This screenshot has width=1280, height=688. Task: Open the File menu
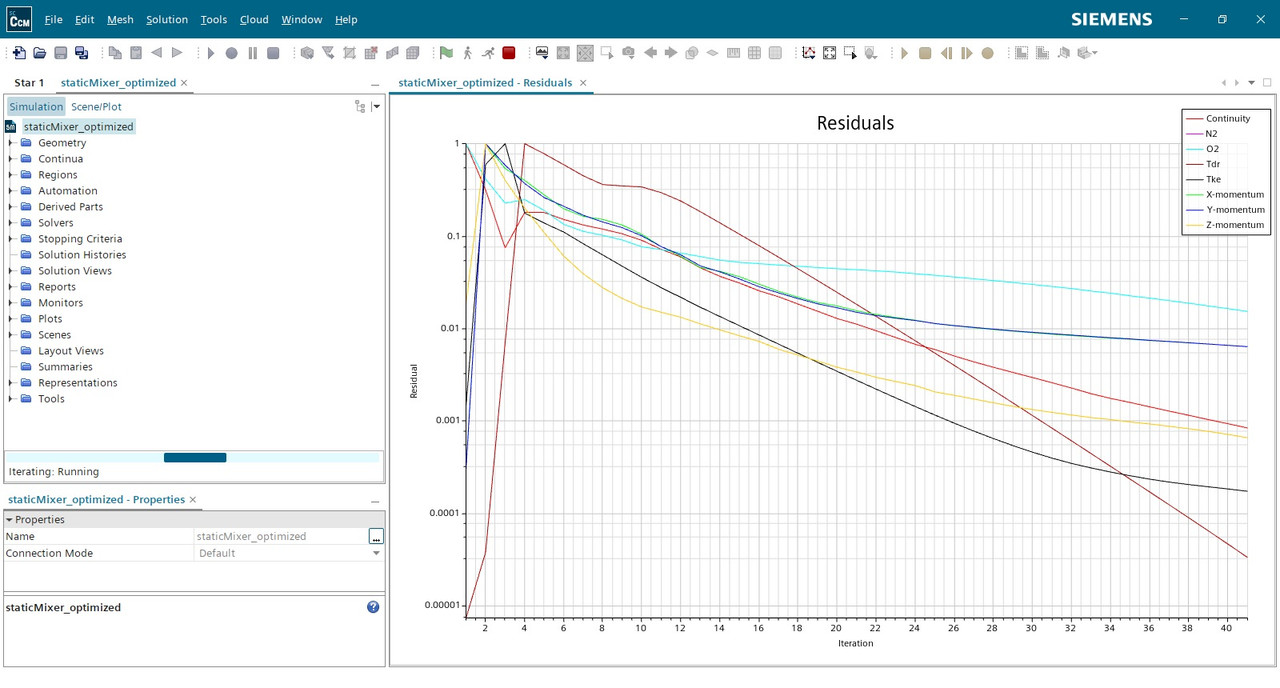coord(53,19)
